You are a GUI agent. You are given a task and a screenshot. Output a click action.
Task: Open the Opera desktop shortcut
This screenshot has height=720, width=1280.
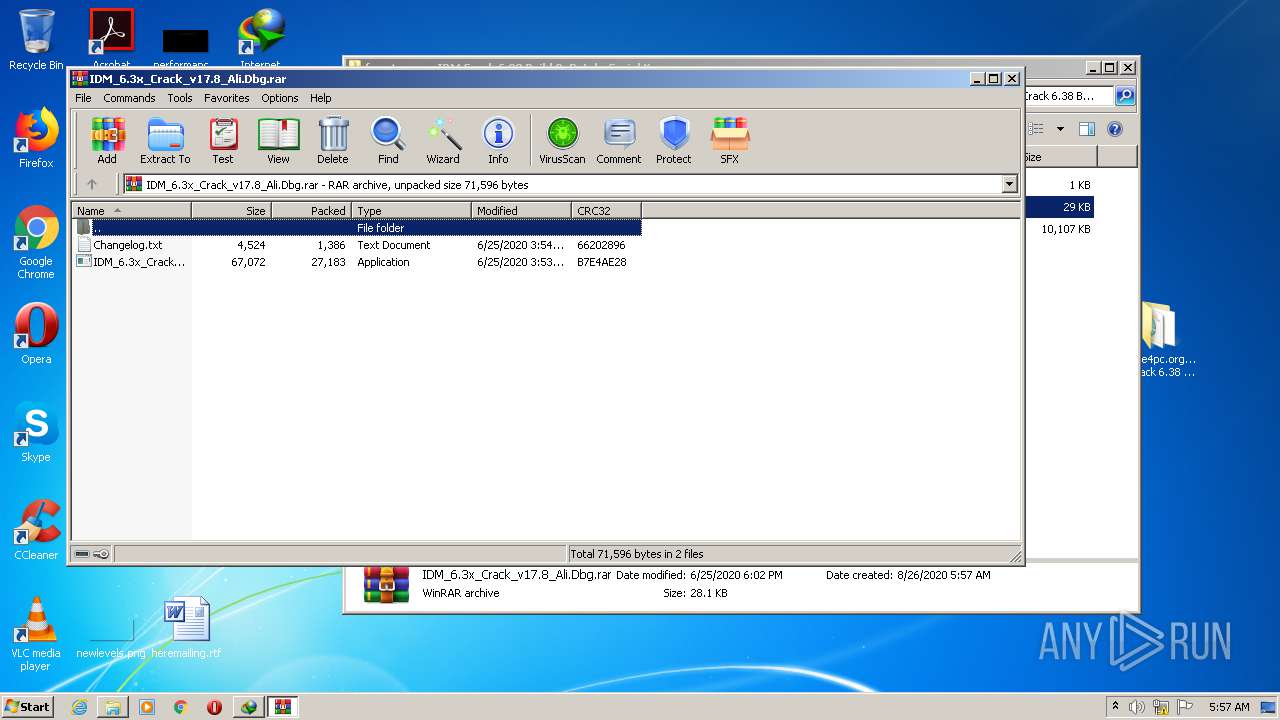pyautogui.click(x=36, y=334)
